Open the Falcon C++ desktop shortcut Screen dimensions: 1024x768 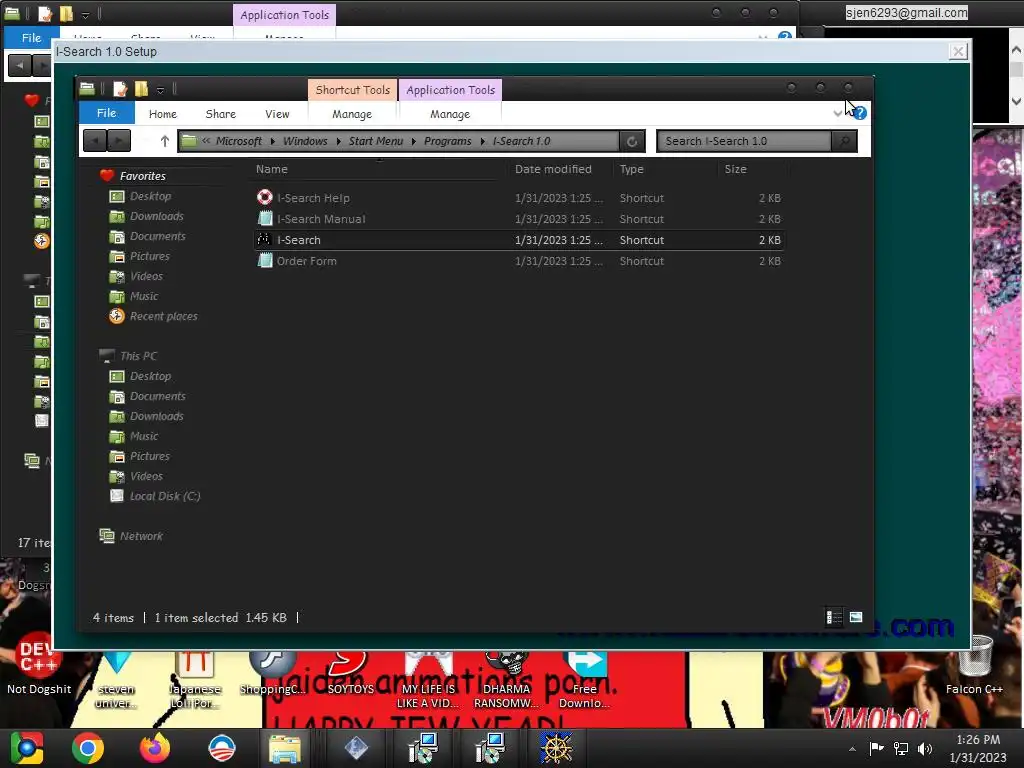974,665
